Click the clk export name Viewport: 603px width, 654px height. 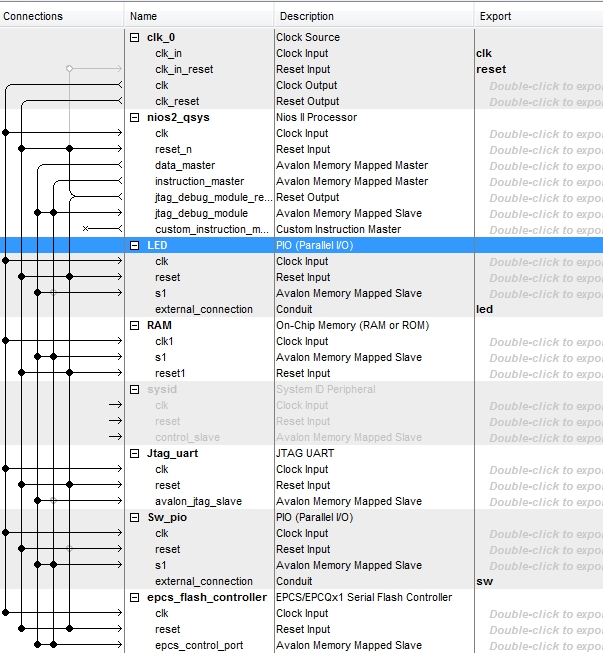pyautogui.click(x=484, y=54)
